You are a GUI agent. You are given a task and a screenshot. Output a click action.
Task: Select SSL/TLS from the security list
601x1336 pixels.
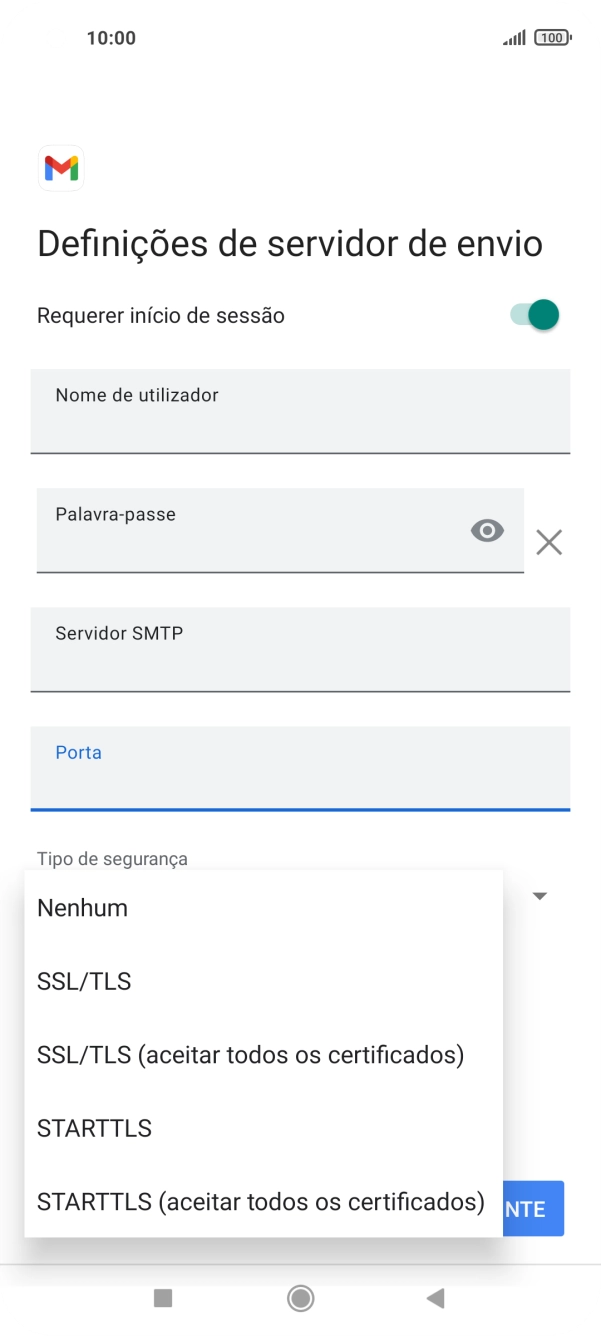pos(83,981)
